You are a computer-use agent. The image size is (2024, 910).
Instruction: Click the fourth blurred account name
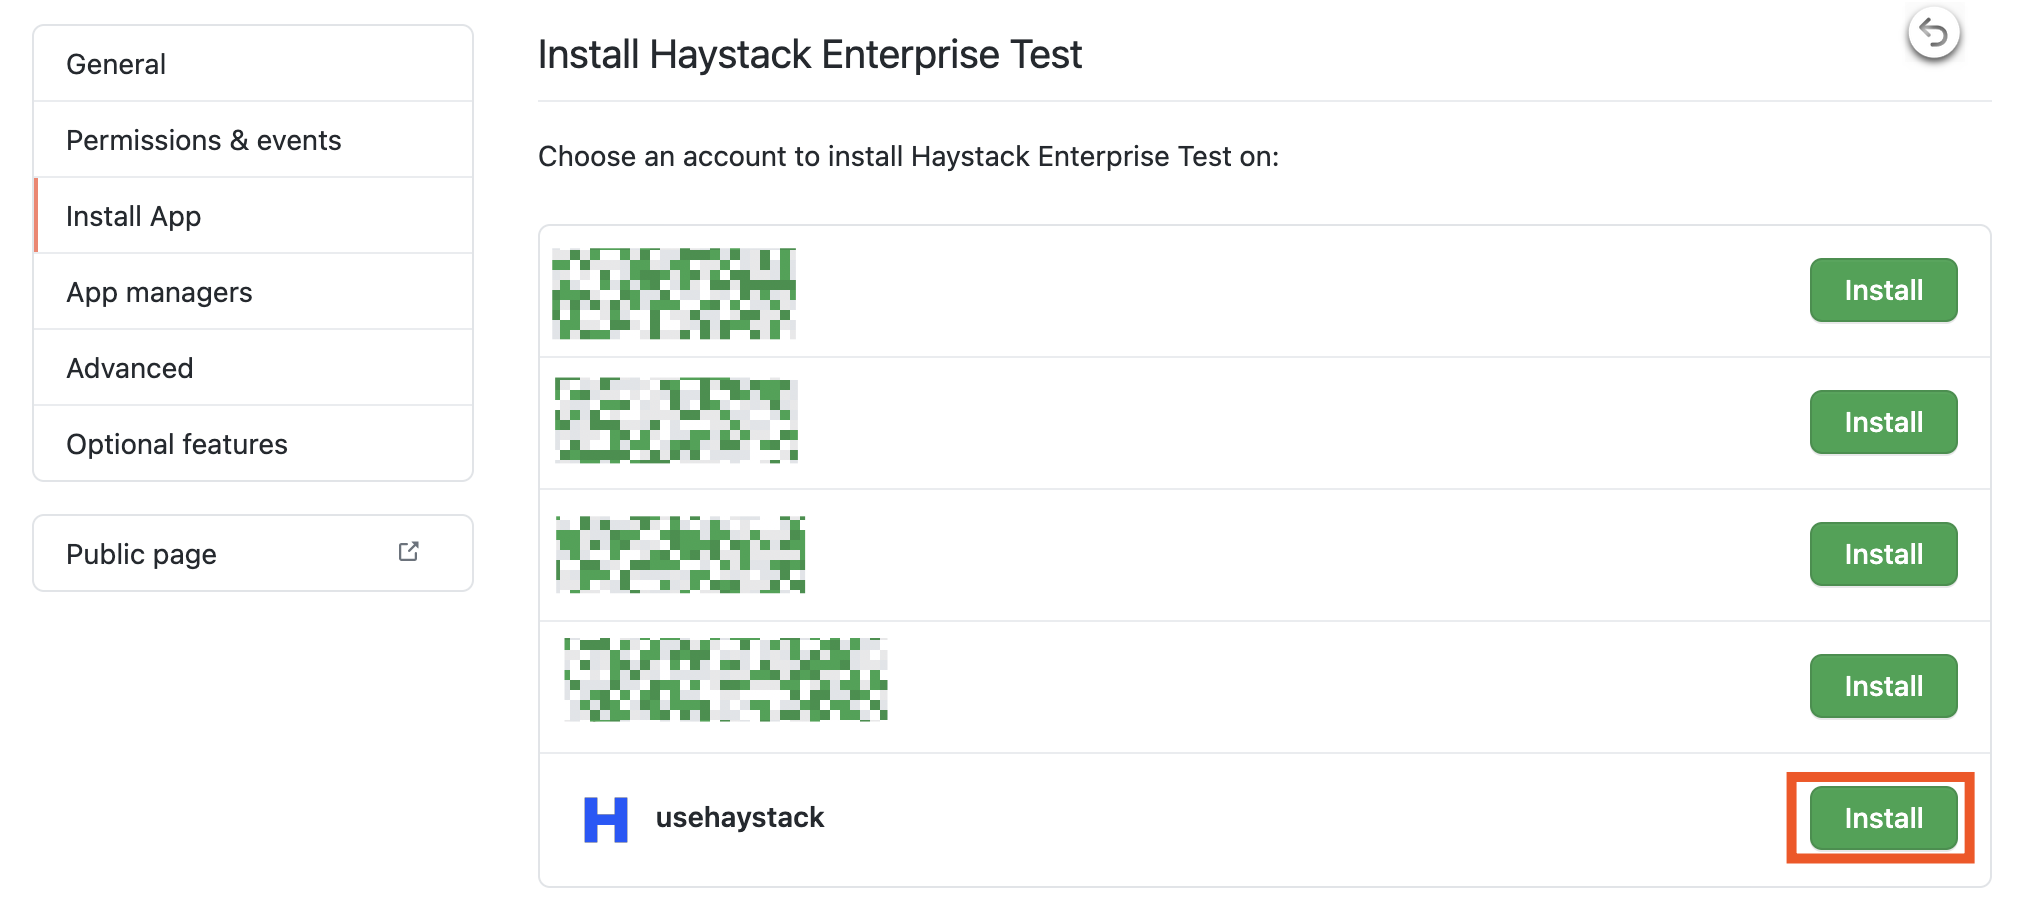tap(726, 680)
